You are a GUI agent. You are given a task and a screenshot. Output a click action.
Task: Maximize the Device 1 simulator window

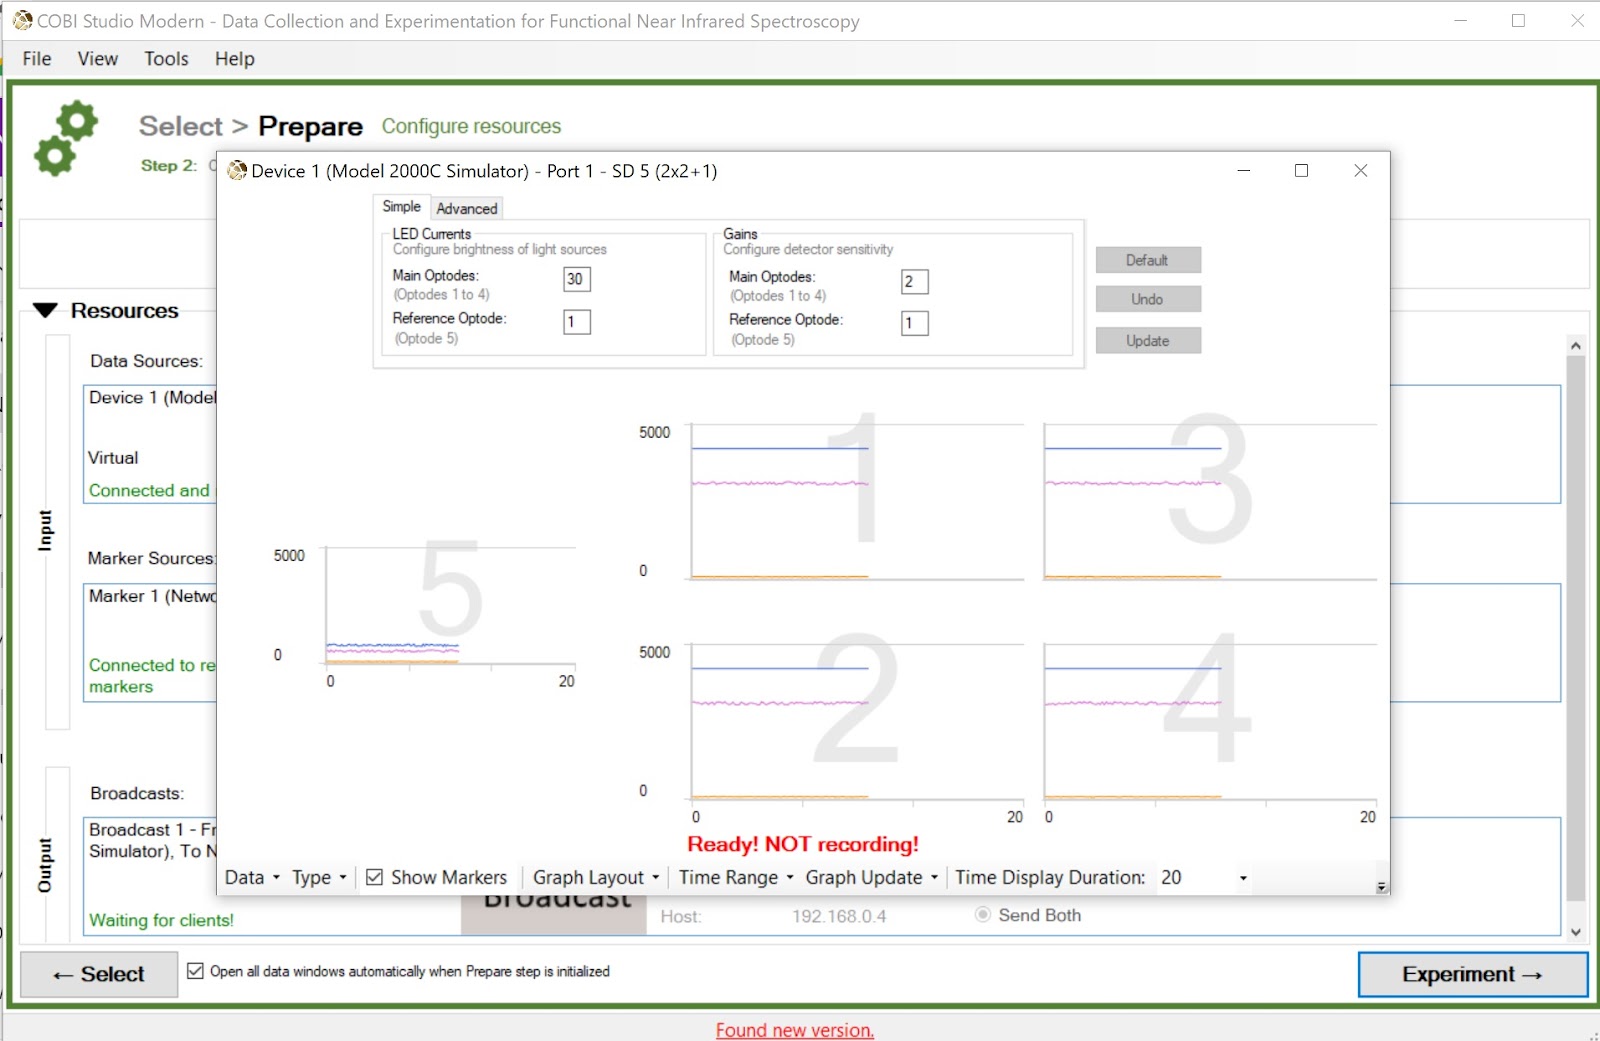tap(1301, 171)
